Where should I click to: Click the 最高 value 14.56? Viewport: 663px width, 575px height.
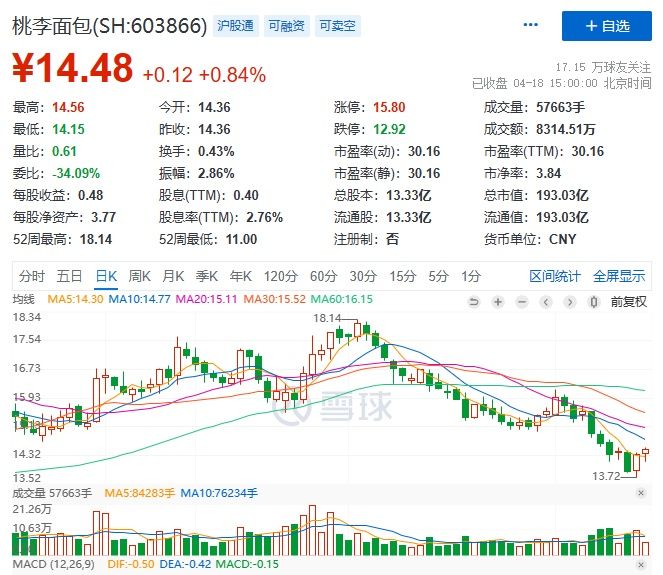[x=68, y=107]
